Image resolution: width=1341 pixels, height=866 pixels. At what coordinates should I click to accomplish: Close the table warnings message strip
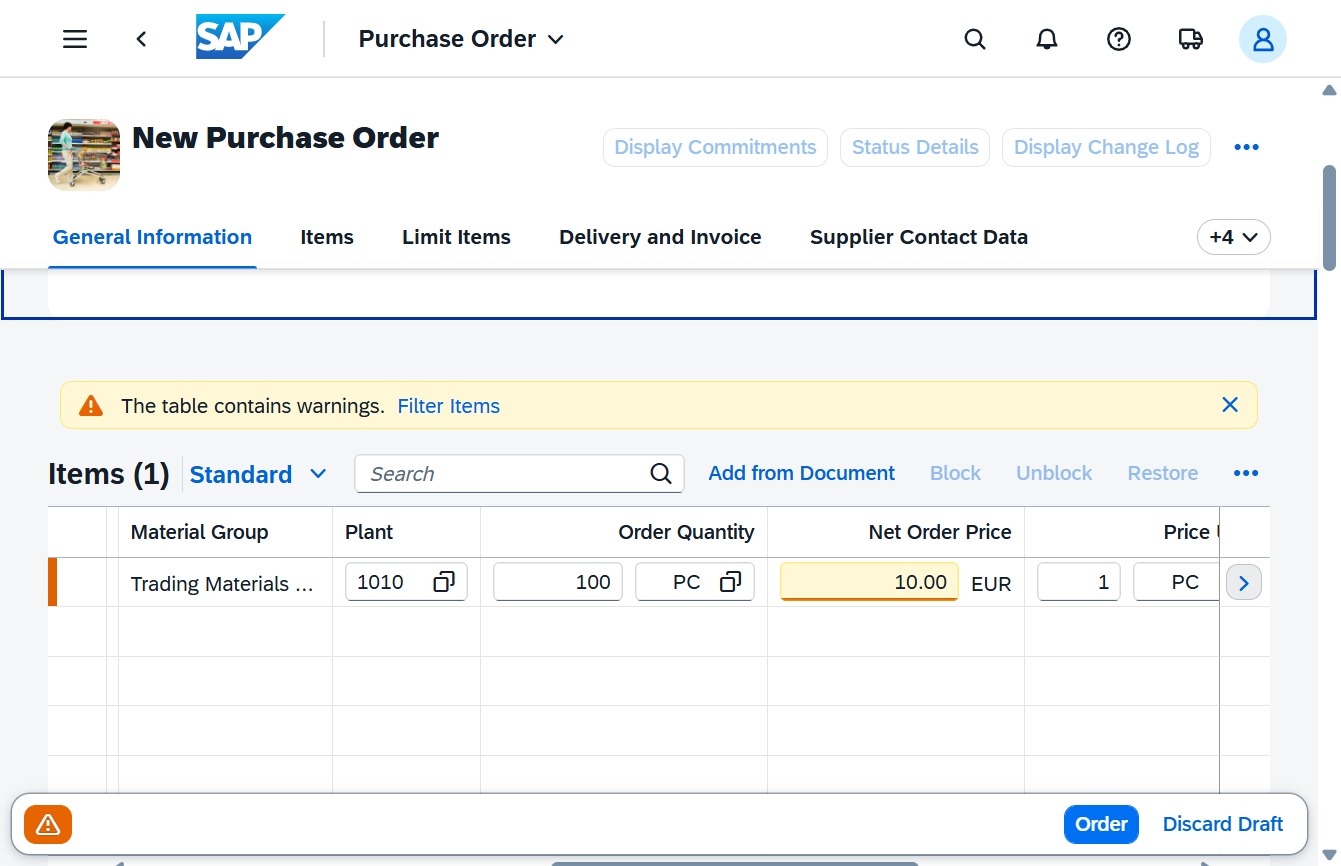[x=1230, y=405]
